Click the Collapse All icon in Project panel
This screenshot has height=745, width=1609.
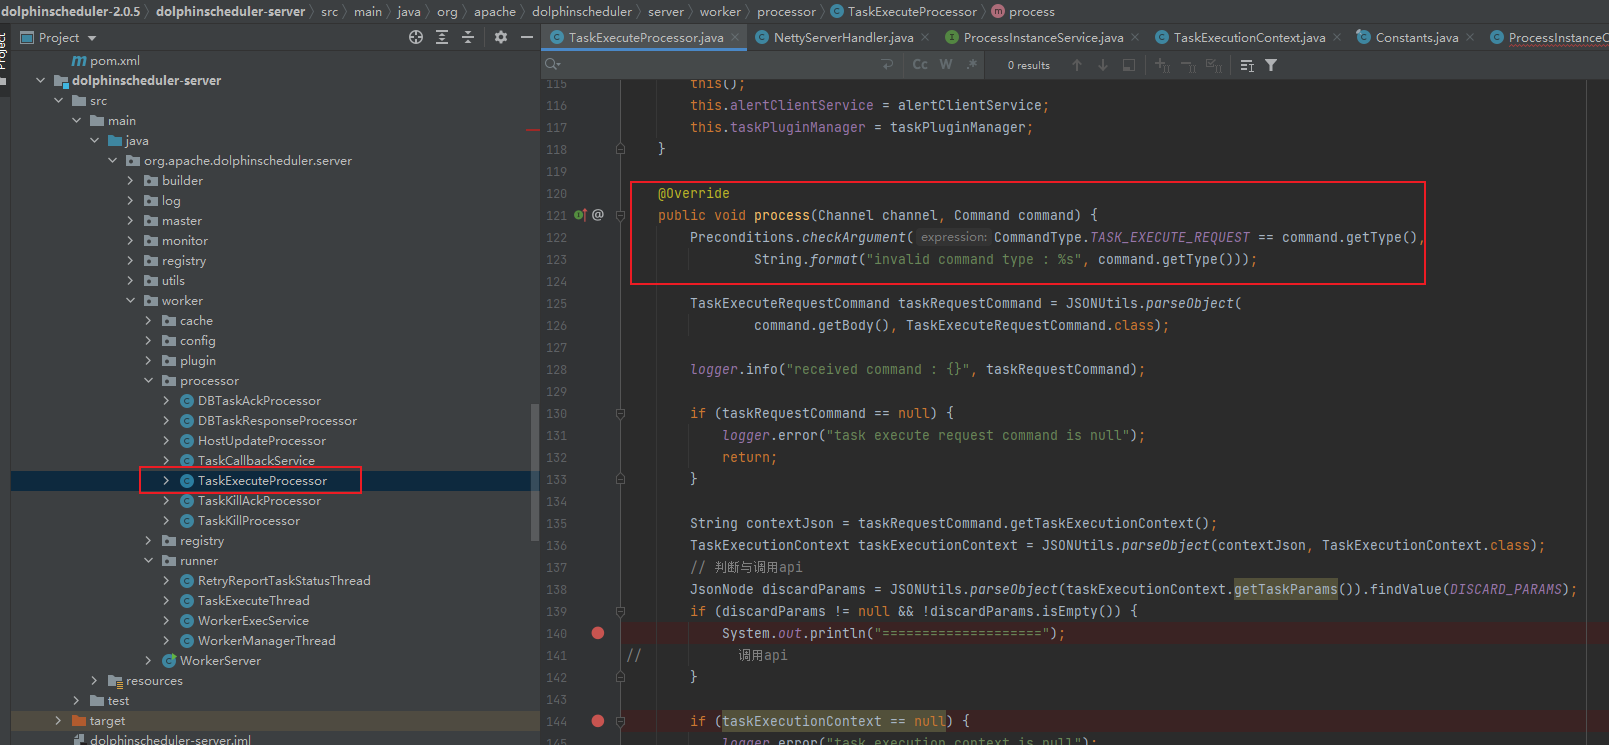click(x=468, y=37)
